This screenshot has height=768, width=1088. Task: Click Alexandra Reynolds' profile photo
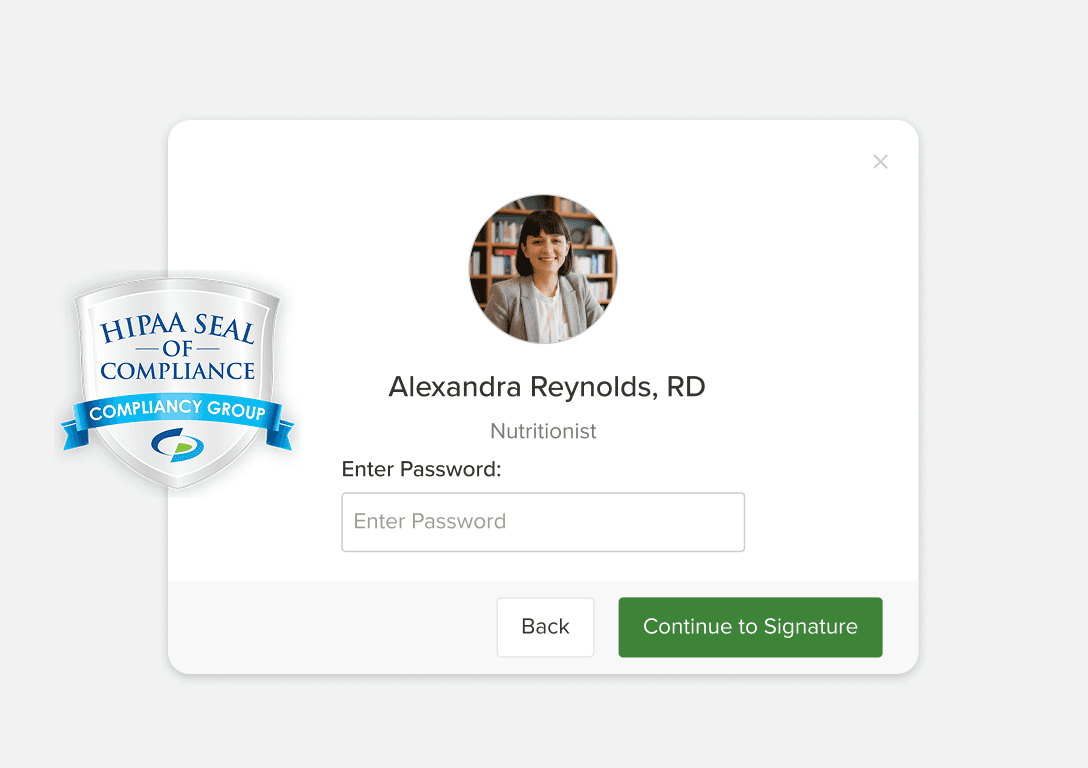tap(543, 269)
